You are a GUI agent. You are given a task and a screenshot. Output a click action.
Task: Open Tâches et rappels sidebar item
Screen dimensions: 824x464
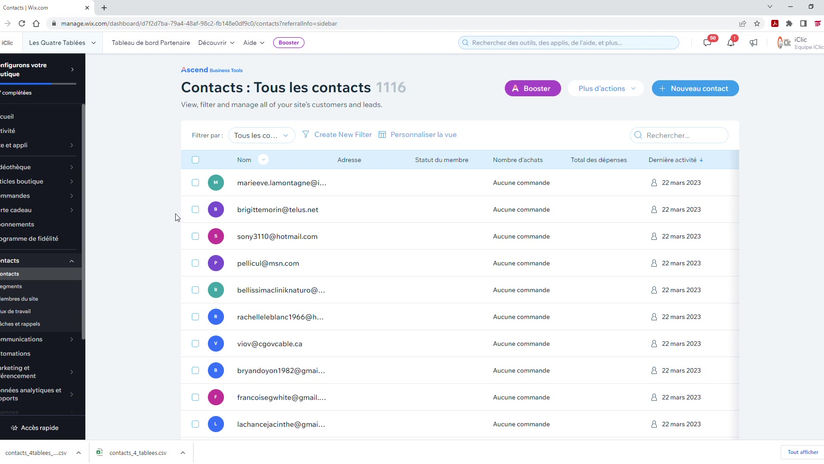point(20,324)
